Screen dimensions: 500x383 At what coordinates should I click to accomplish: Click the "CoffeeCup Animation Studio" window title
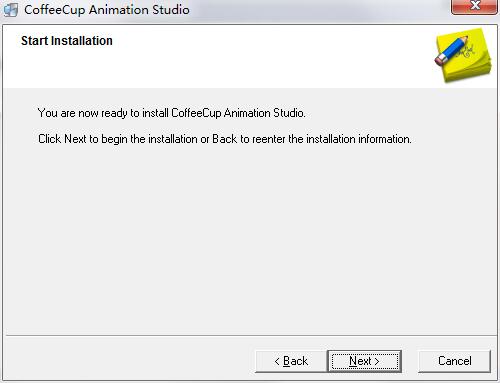coord(107,10)
